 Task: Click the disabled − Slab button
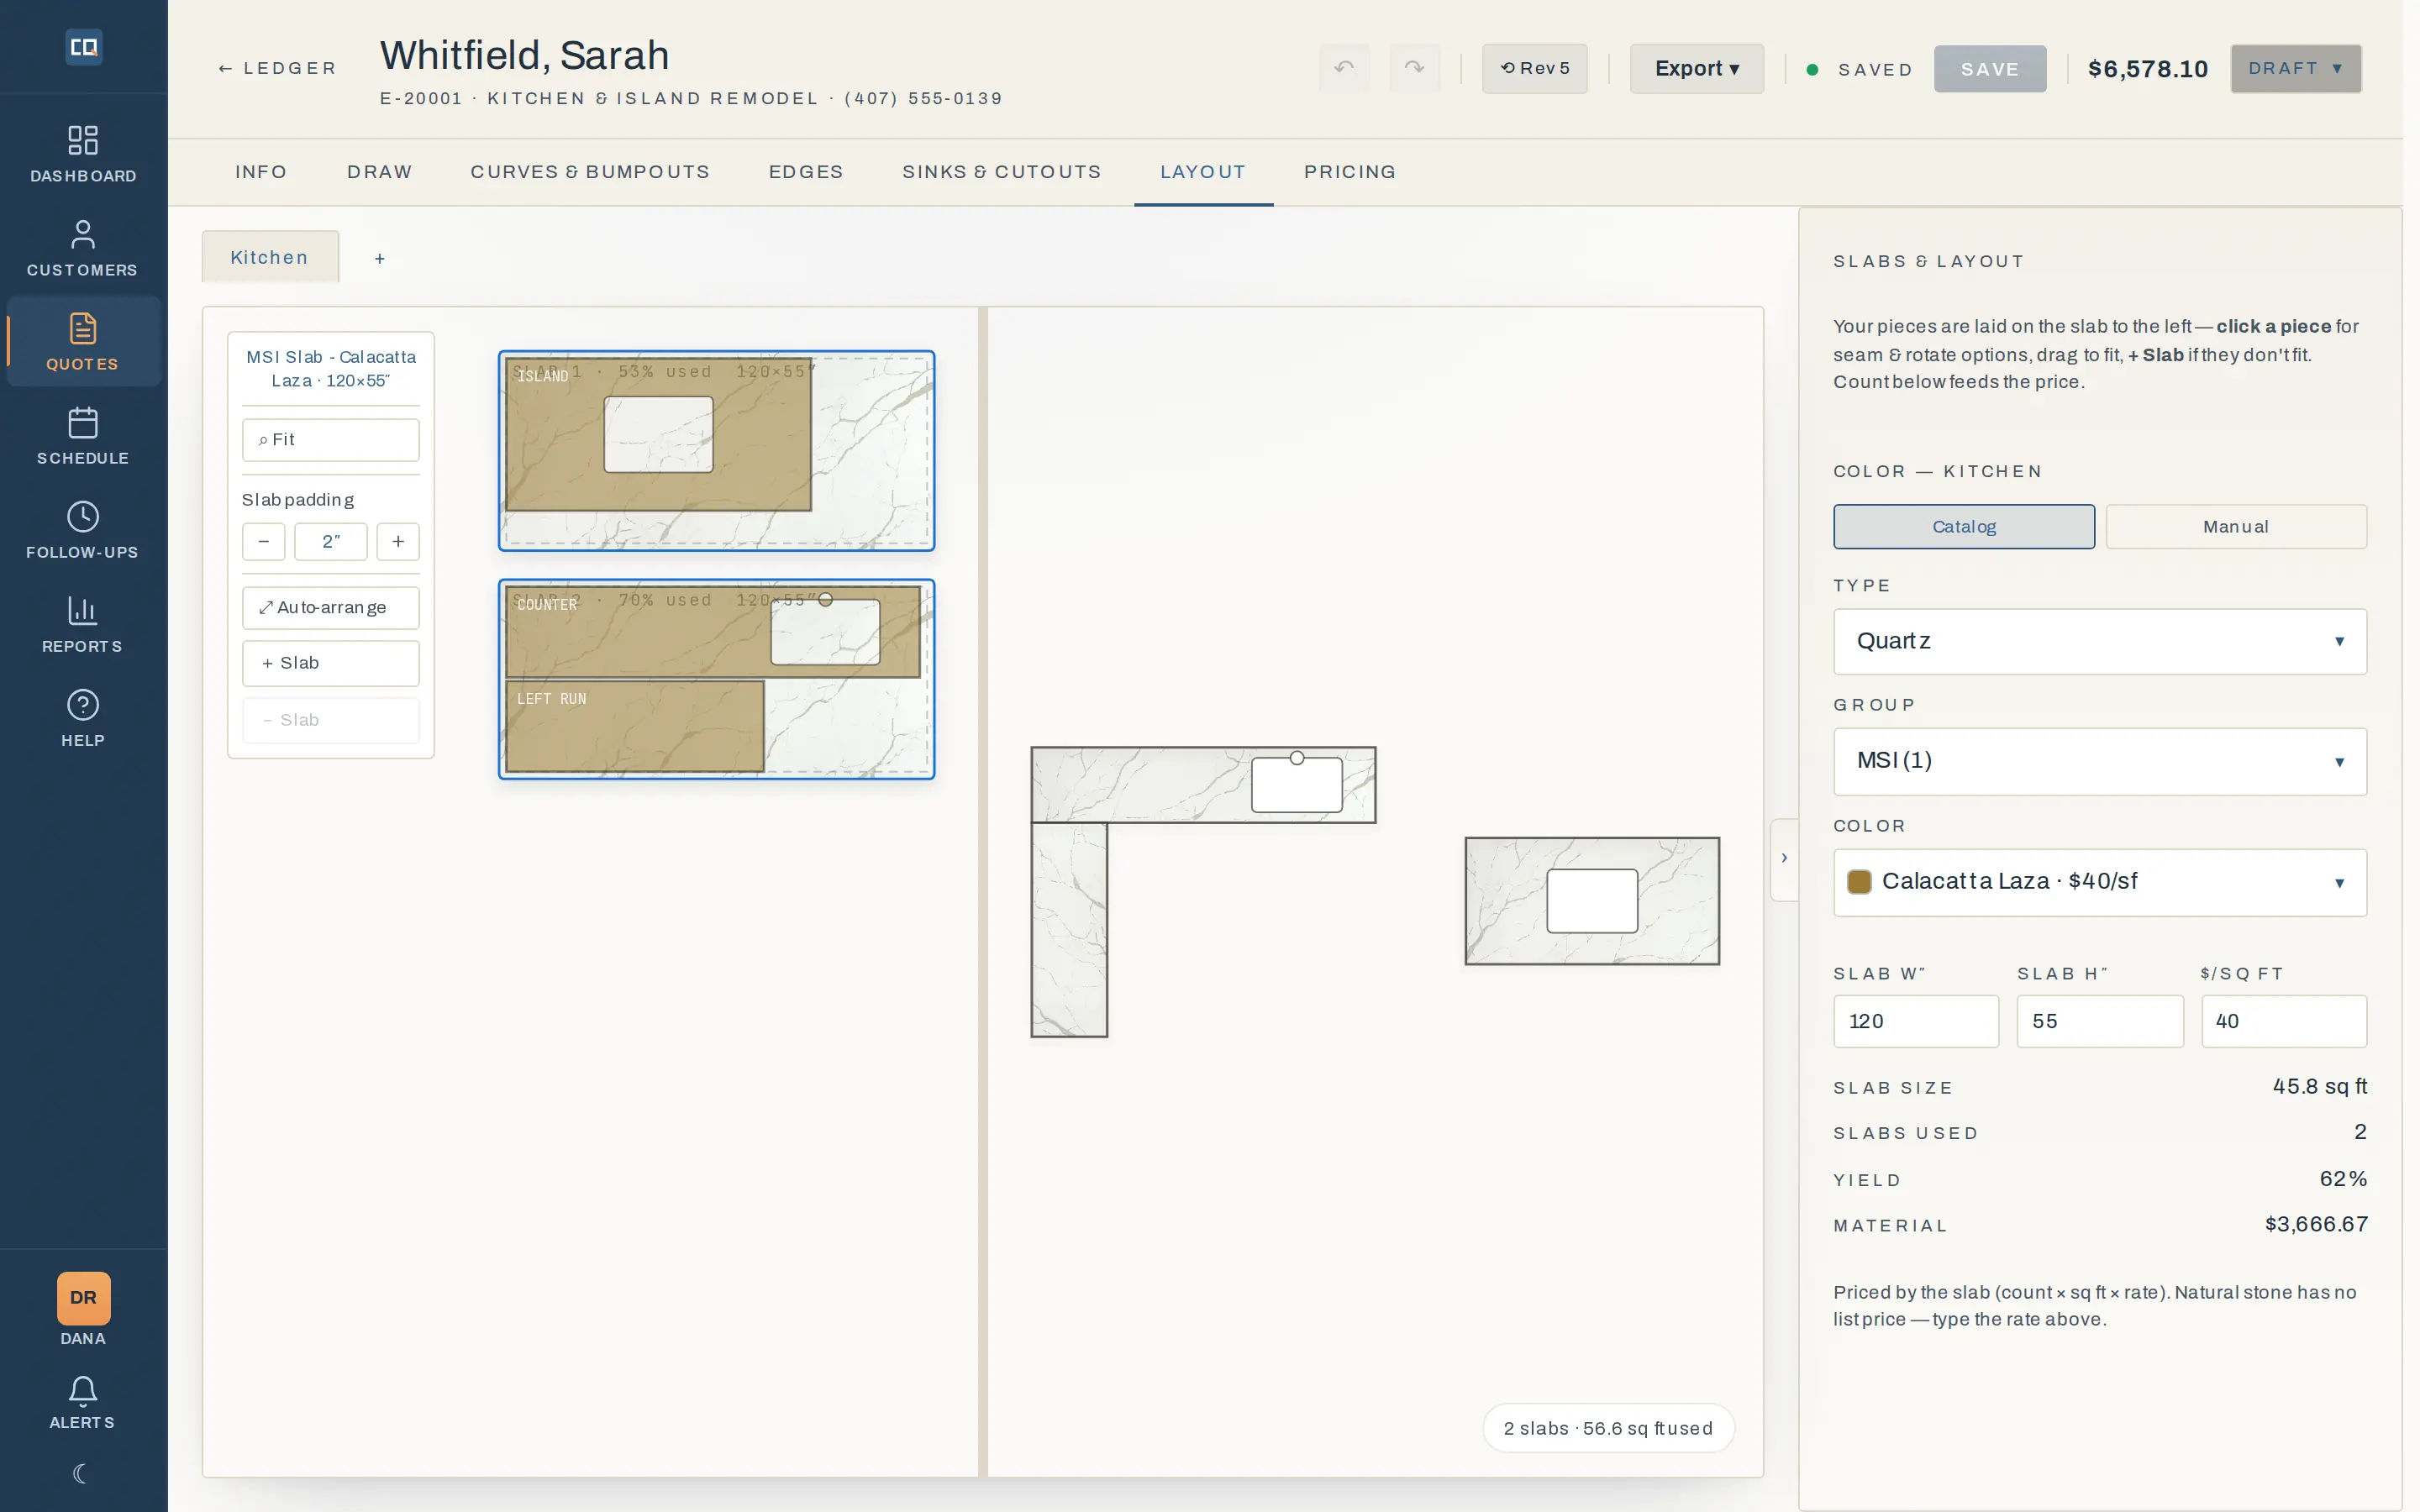pyautogui.click(x=330, y=720)
